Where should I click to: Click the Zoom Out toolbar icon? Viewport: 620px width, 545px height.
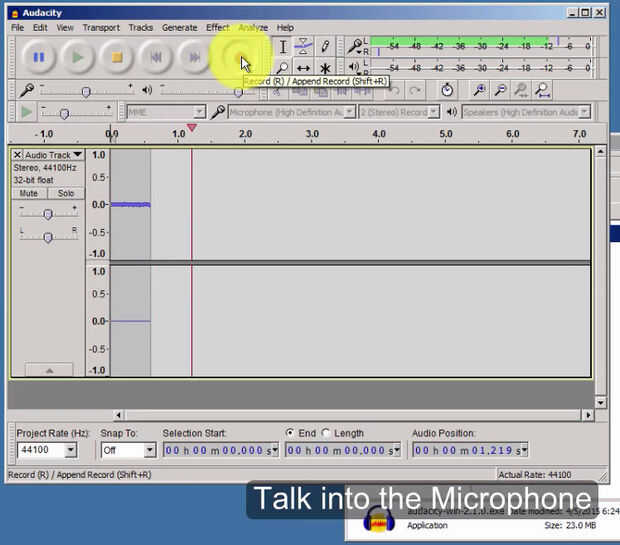(501, 90)
